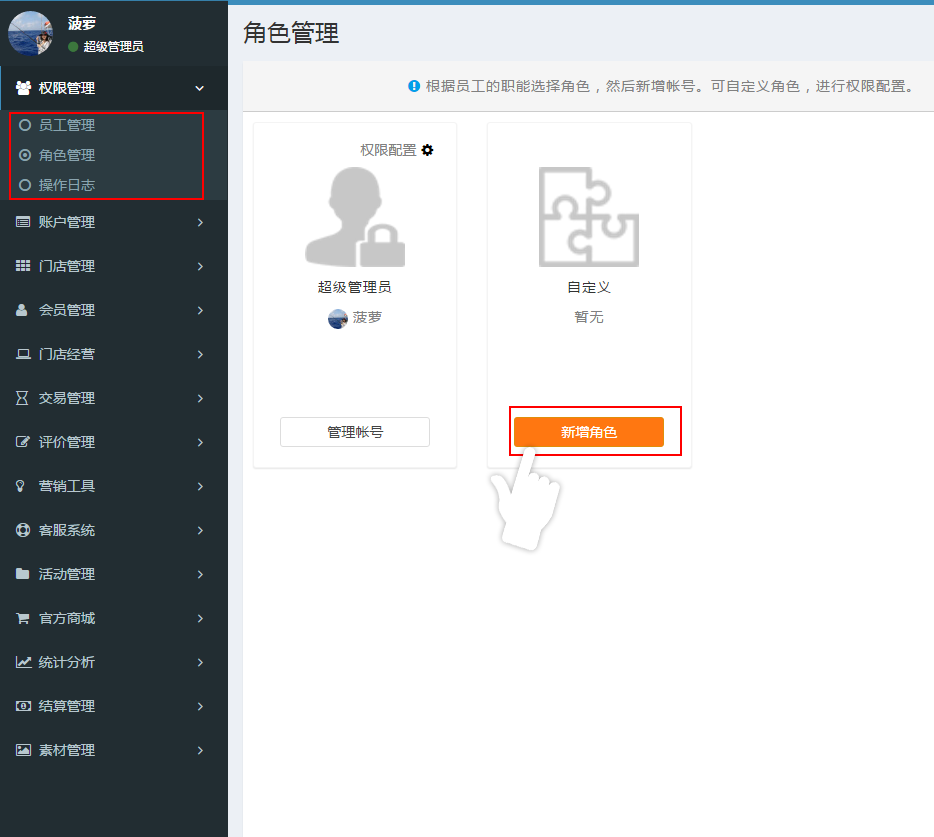Click the super admin silhouette lock icon

coord(355,217)
